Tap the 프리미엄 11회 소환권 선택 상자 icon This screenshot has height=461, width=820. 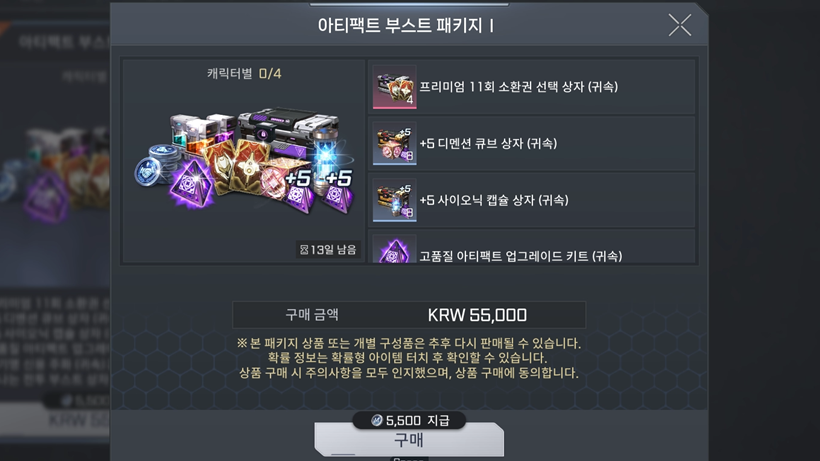(x=395, y=87)
